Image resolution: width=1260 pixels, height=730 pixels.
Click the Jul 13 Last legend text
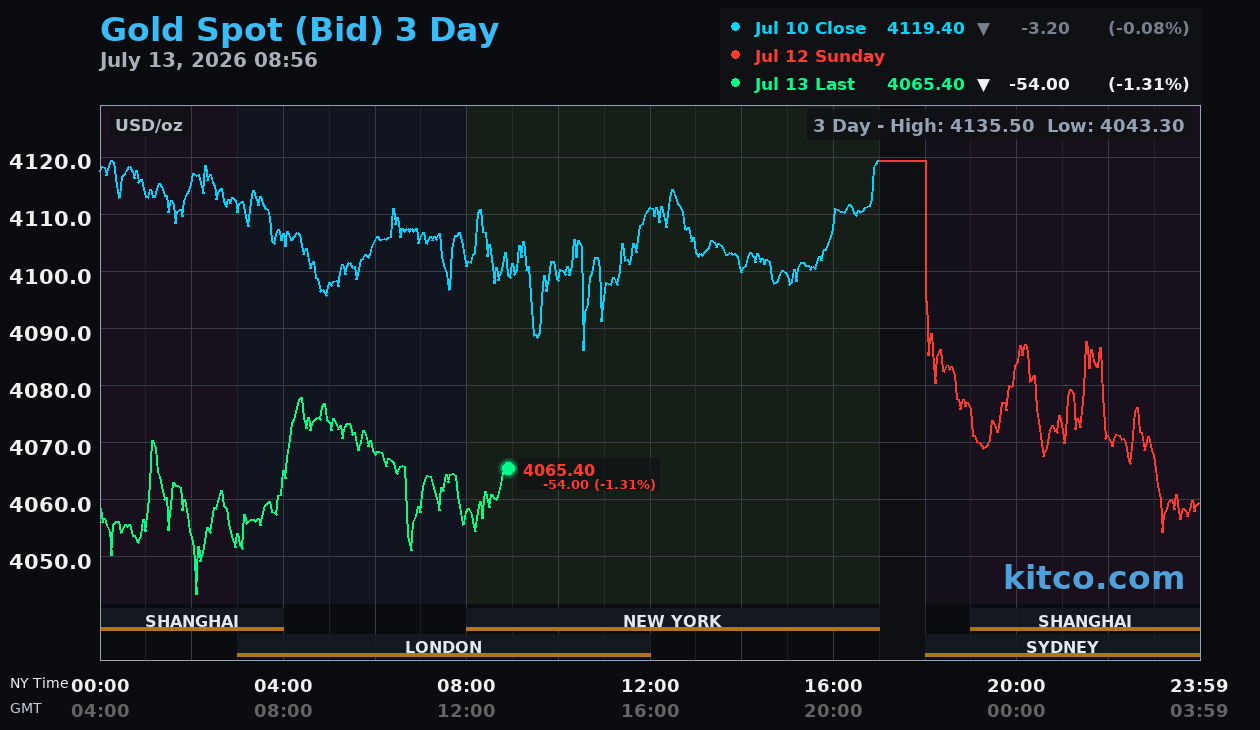tap(805, 85)
